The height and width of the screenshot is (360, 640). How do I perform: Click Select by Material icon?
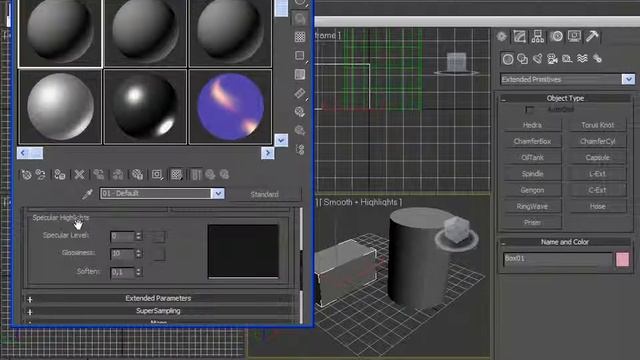click(300, 130)
